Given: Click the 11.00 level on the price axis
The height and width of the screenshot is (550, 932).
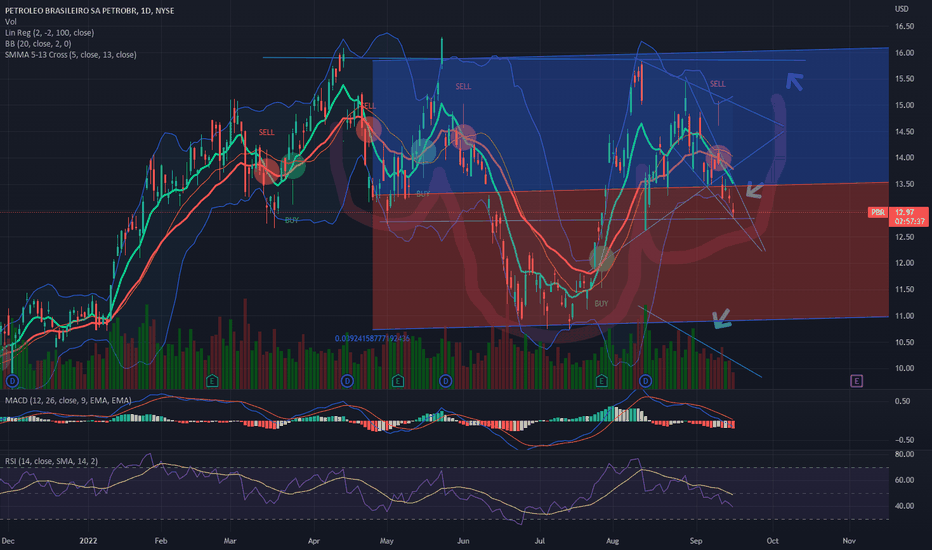Looking at the screenshot, I should pos(905,316).
